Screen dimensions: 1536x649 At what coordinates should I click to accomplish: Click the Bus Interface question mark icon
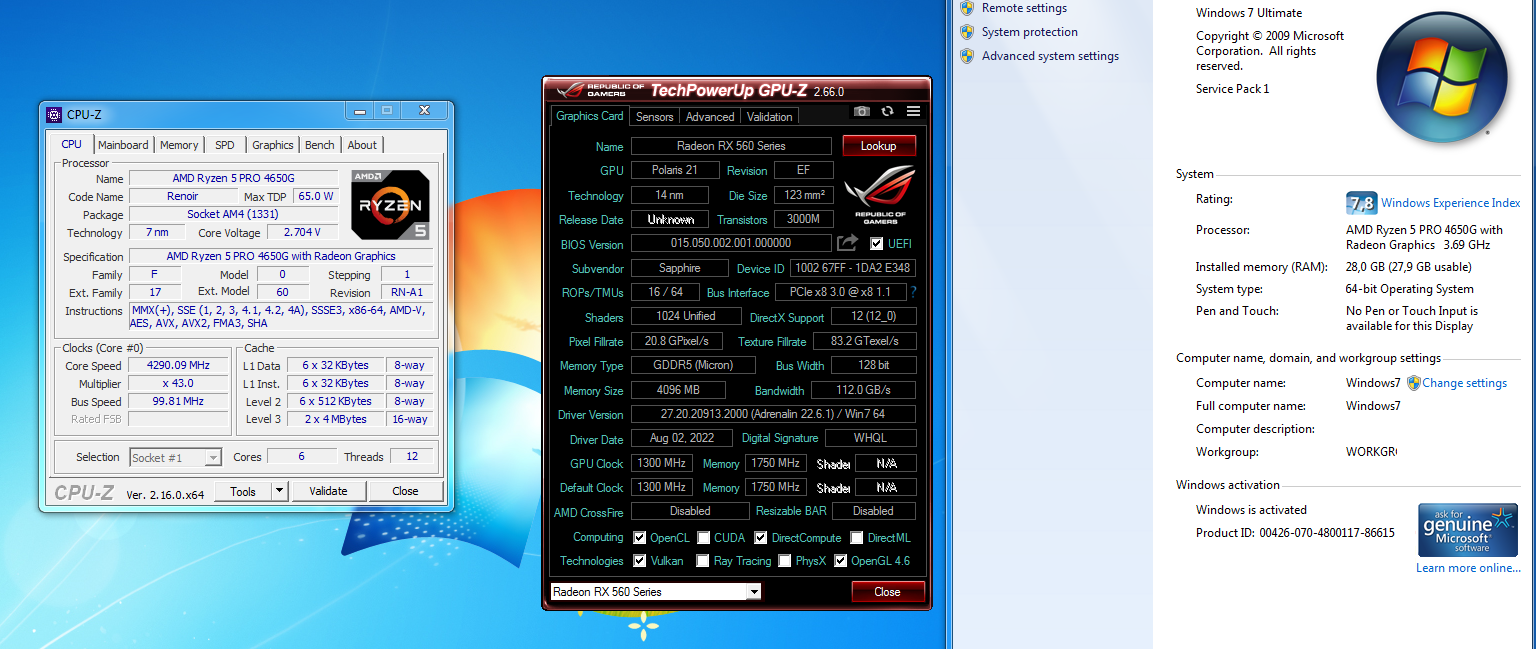912,292
